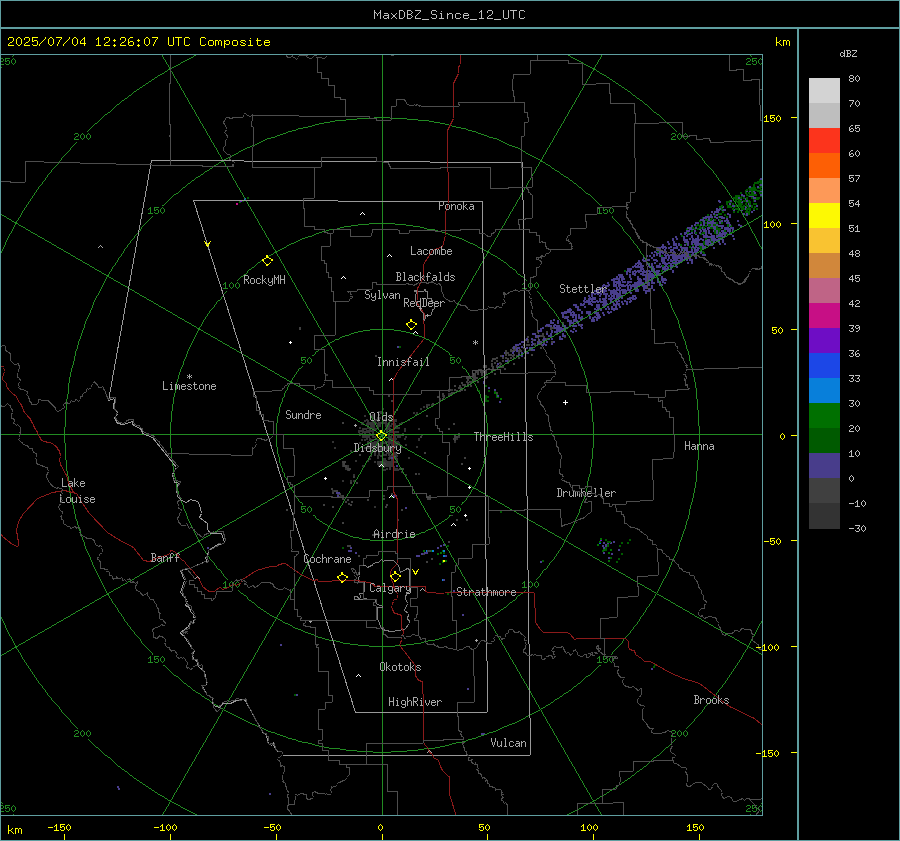Click the Limestone label
The height and width of the screenshot is (841, 900).
pyautogui.click(x=189, y=386)
